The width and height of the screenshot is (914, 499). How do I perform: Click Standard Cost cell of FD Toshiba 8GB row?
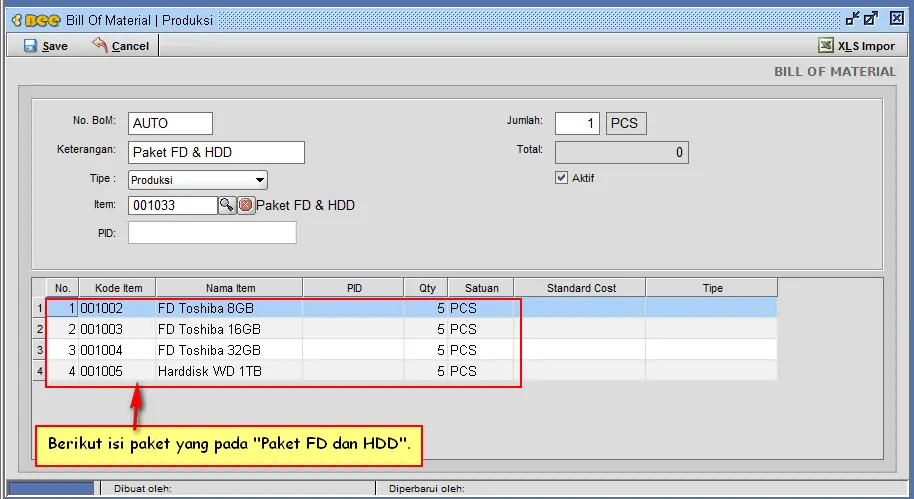[x=579, y=308]
